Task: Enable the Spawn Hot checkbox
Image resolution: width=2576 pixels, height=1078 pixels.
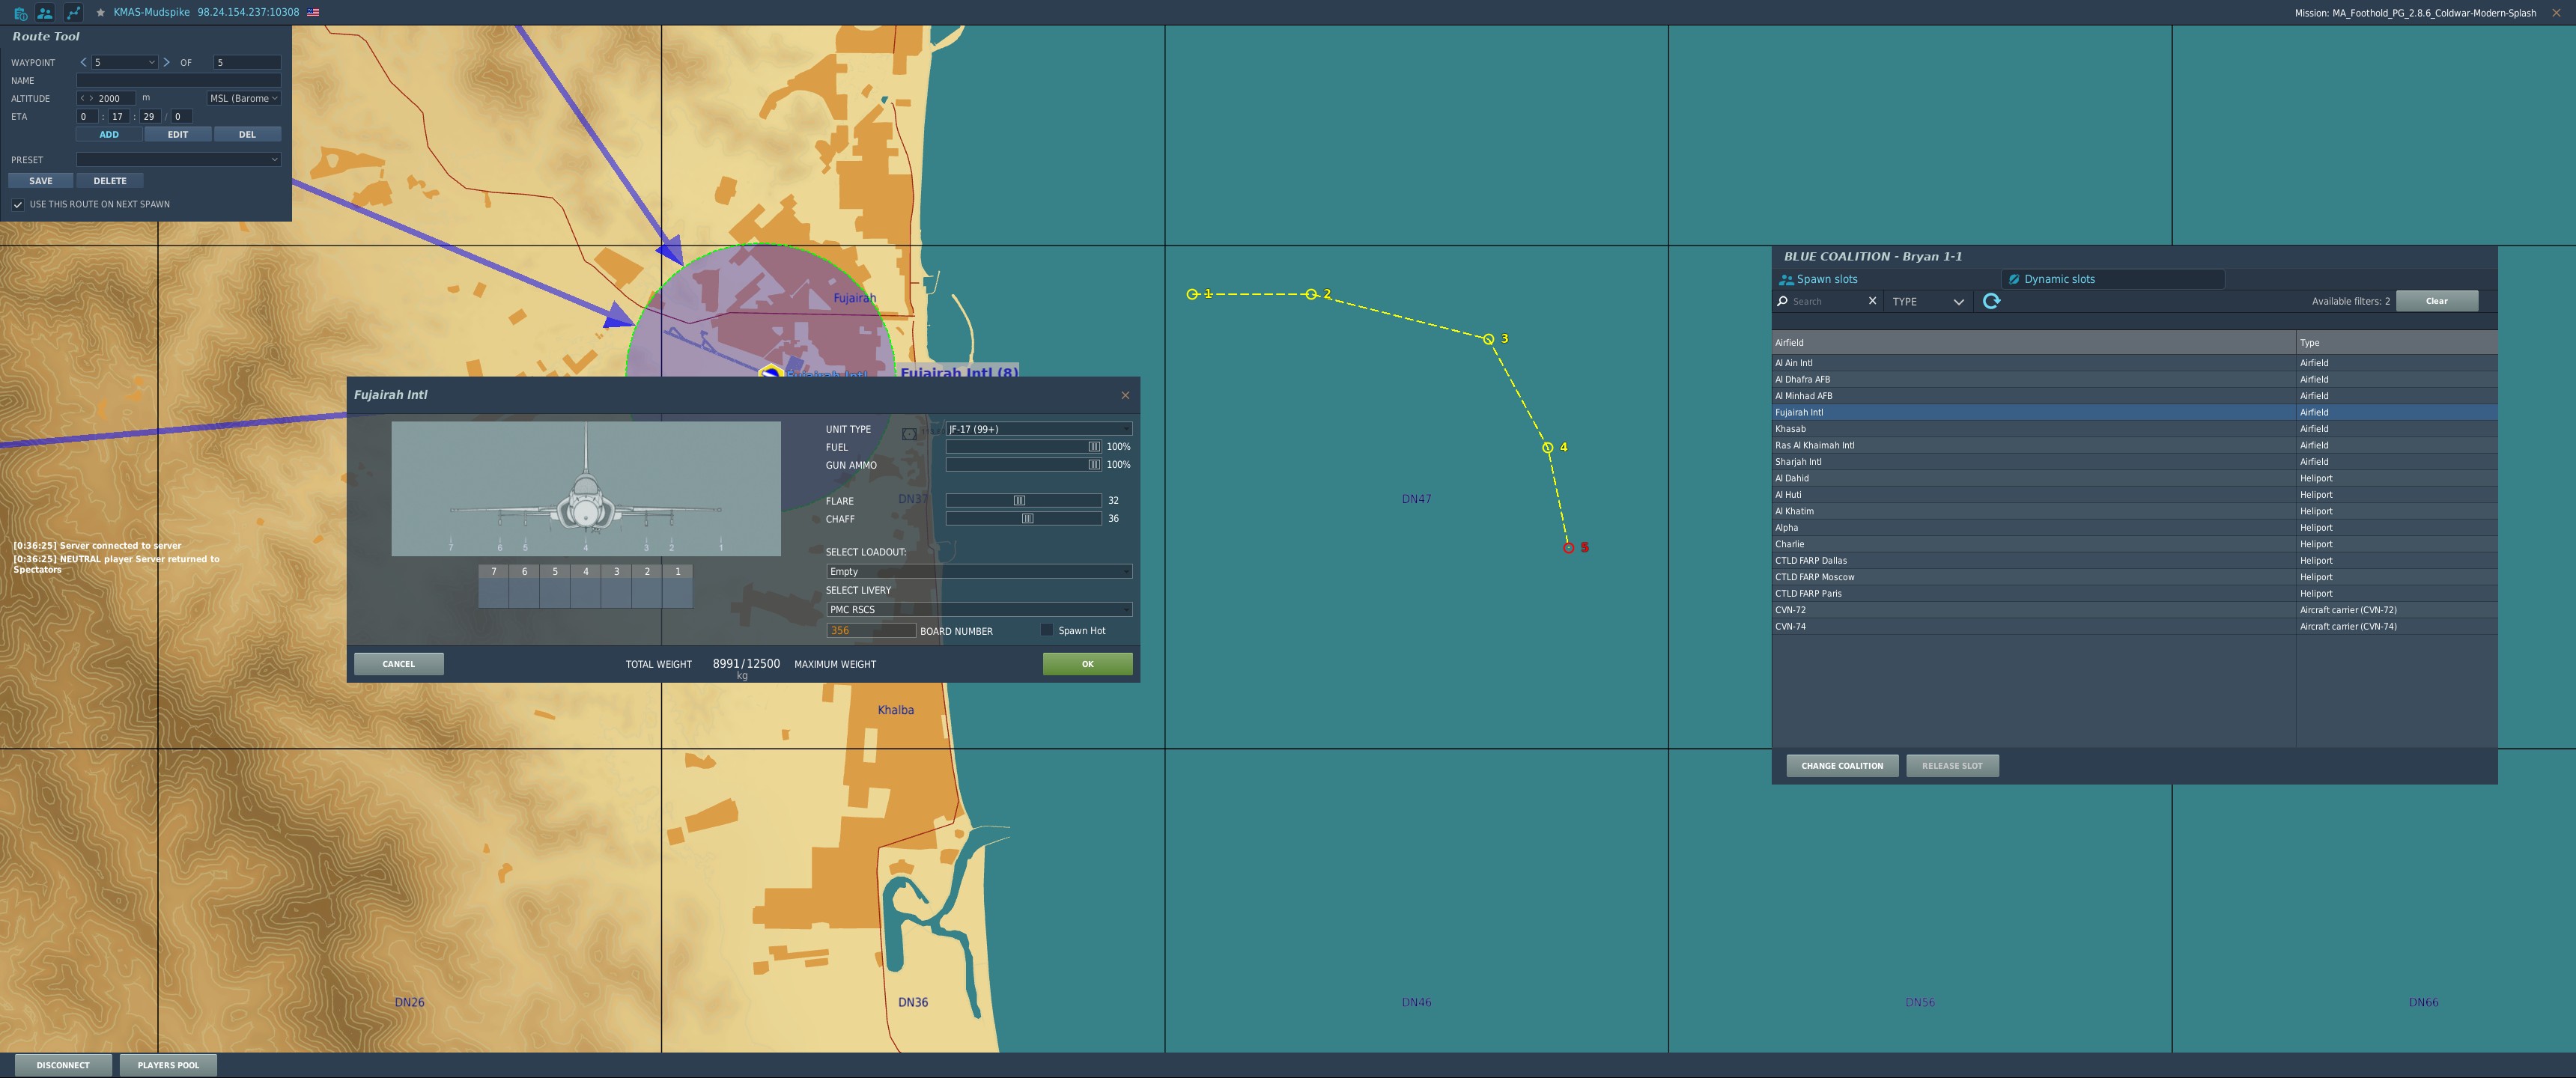Action: click(1046, 630)
